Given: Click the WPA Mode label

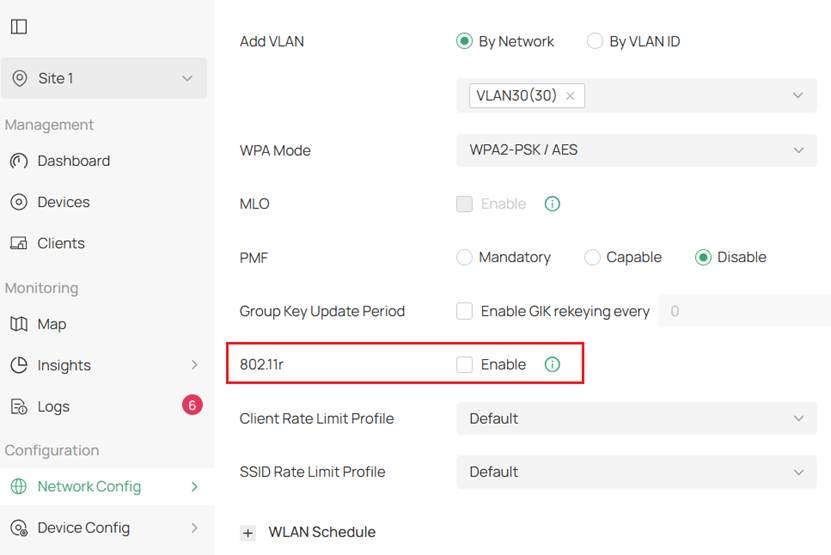Looking at the screenshot, I should pyautogui.click(x=275, y=151).
